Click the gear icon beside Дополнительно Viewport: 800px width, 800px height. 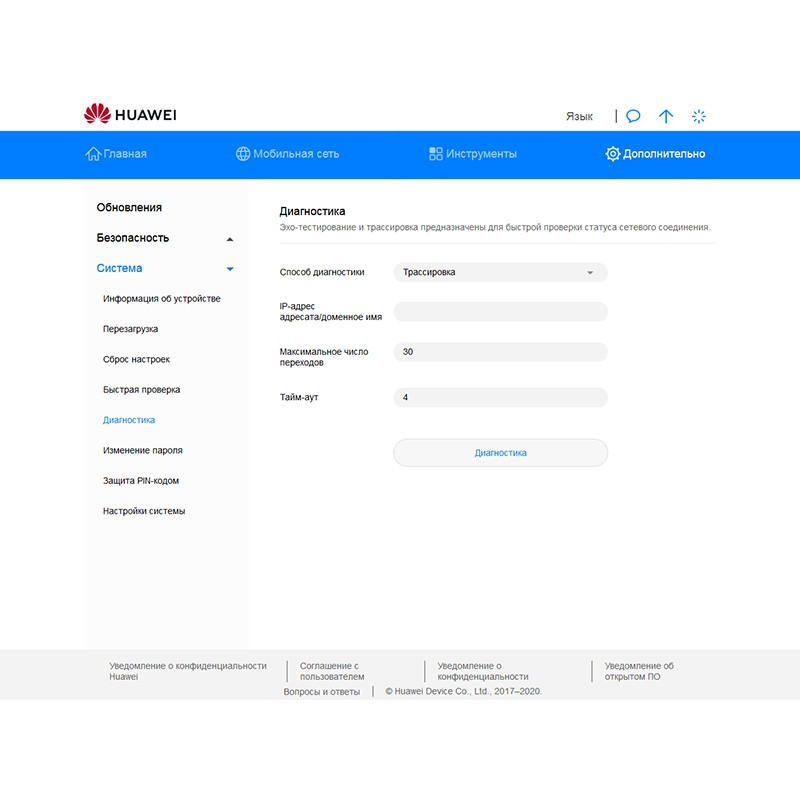613,154
